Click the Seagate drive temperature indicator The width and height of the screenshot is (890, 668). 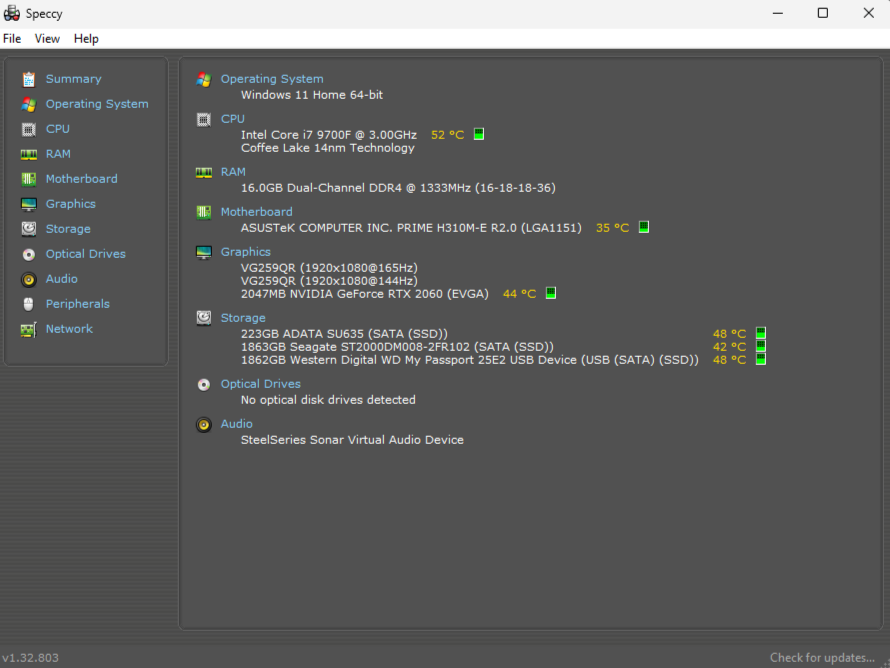click(x=761, y=346)
